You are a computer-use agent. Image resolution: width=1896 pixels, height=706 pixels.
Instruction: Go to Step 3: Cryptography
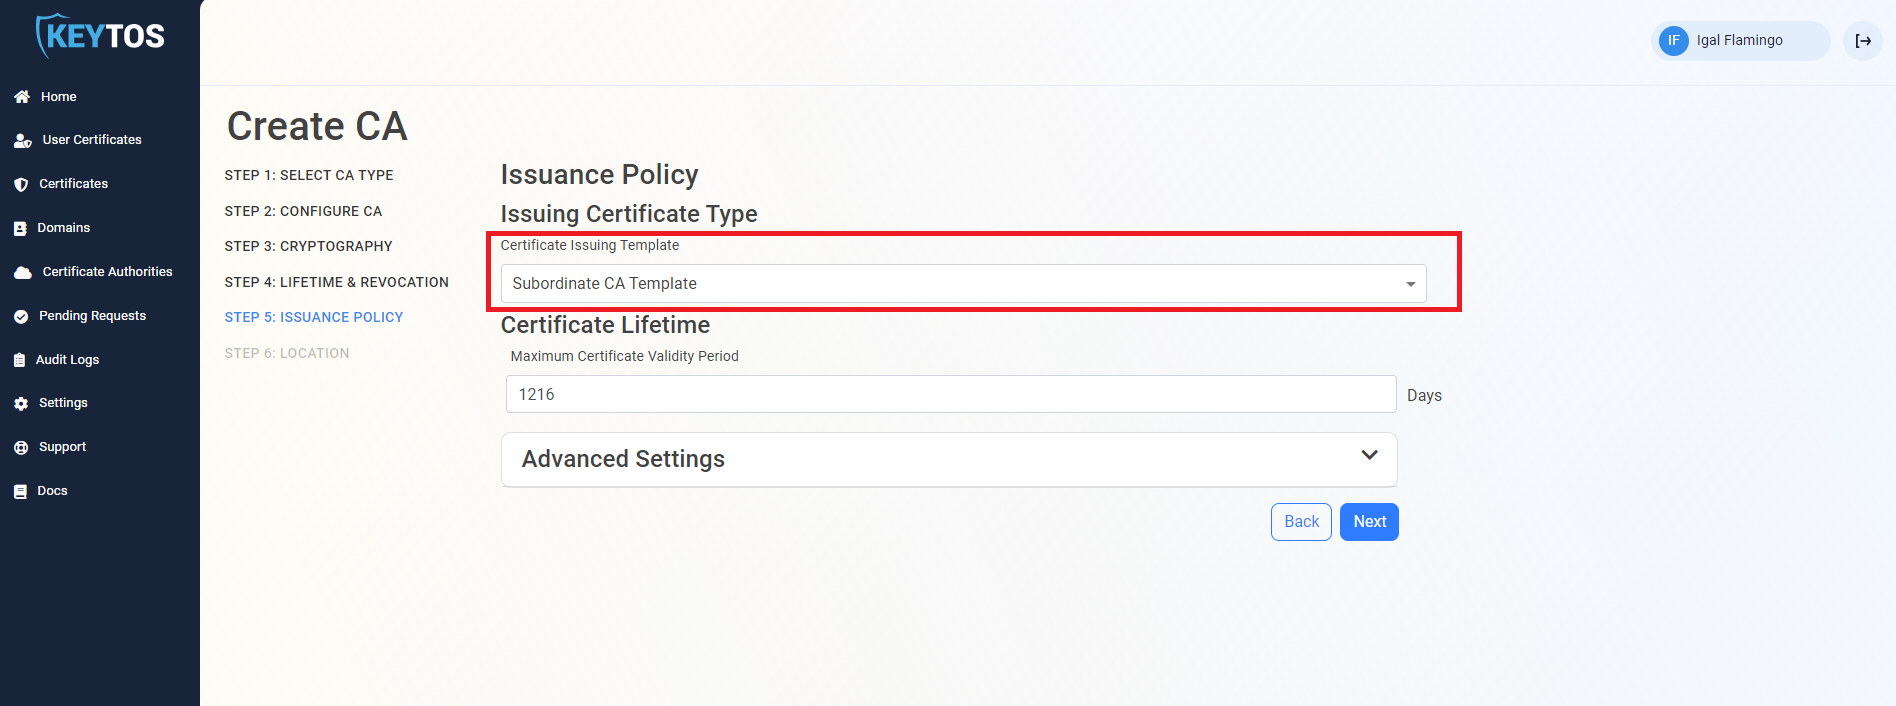[x=308, y=246]
